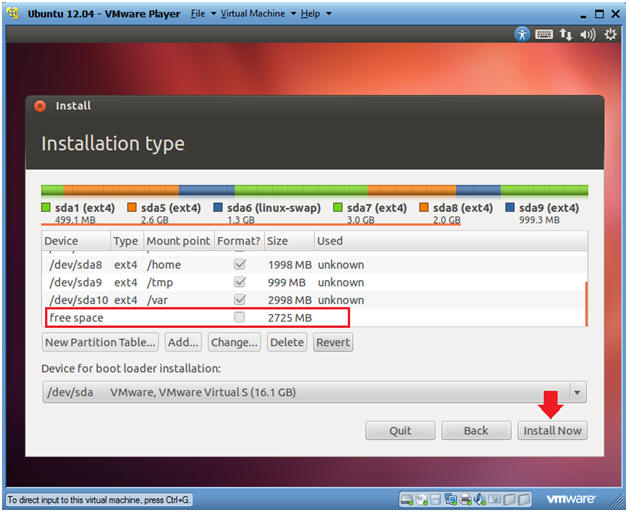Minimize the VMware Player window
Viewport: 628px width, 512px height.
pos(584,16)
